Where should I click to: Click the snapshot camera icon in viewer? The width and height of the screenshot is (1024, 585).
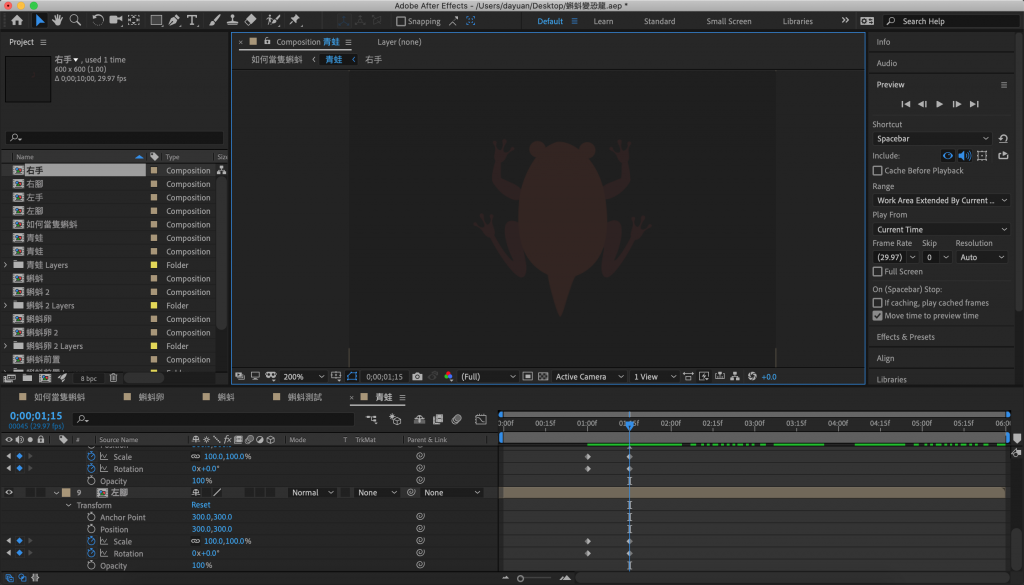click(417, 377)
